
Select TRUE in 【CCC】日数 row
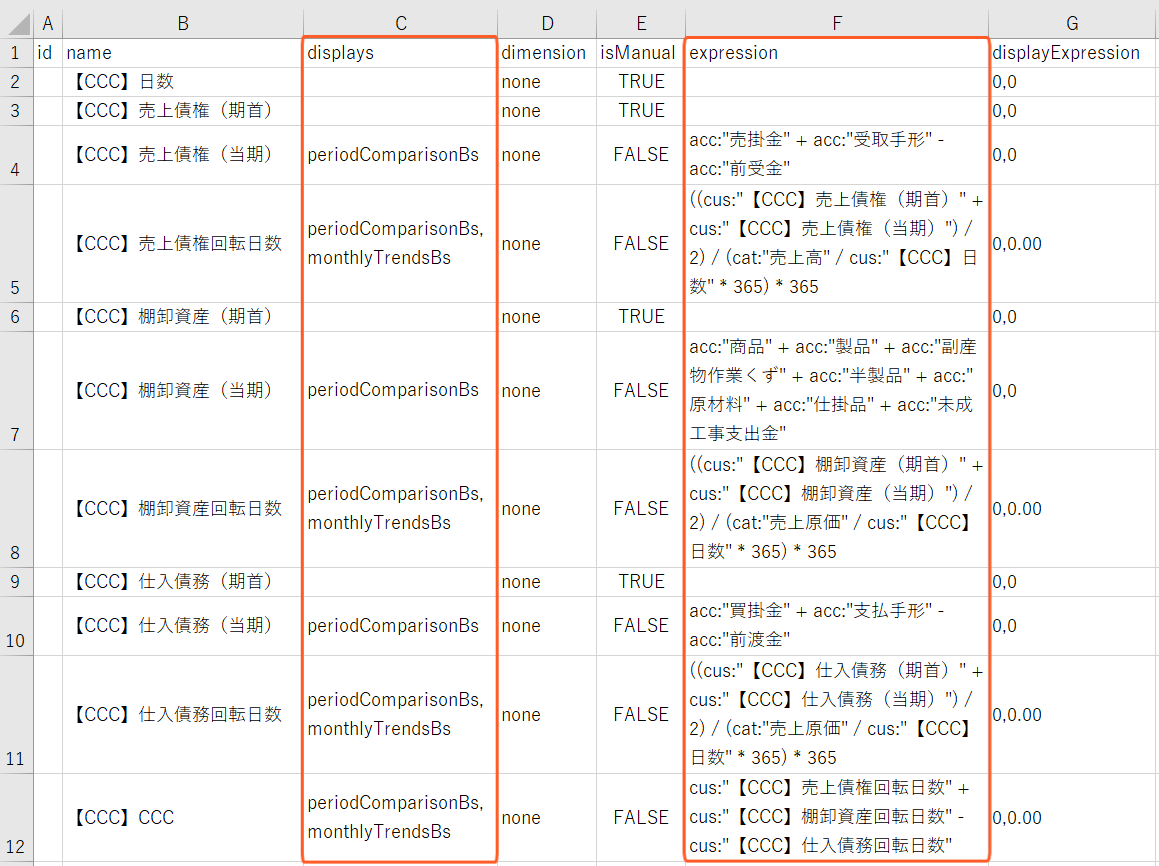coord(641,82)
